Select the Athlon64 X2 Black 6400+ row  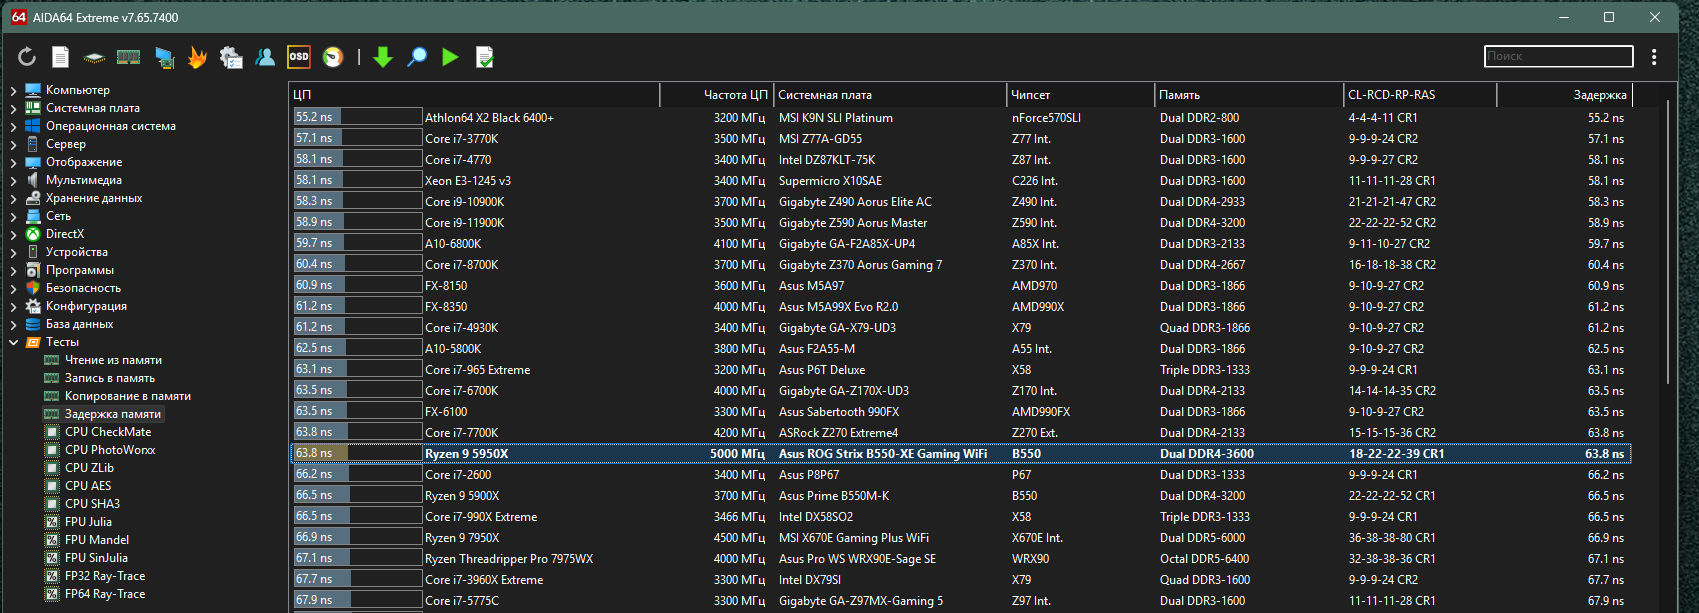[x=961, y=118]
